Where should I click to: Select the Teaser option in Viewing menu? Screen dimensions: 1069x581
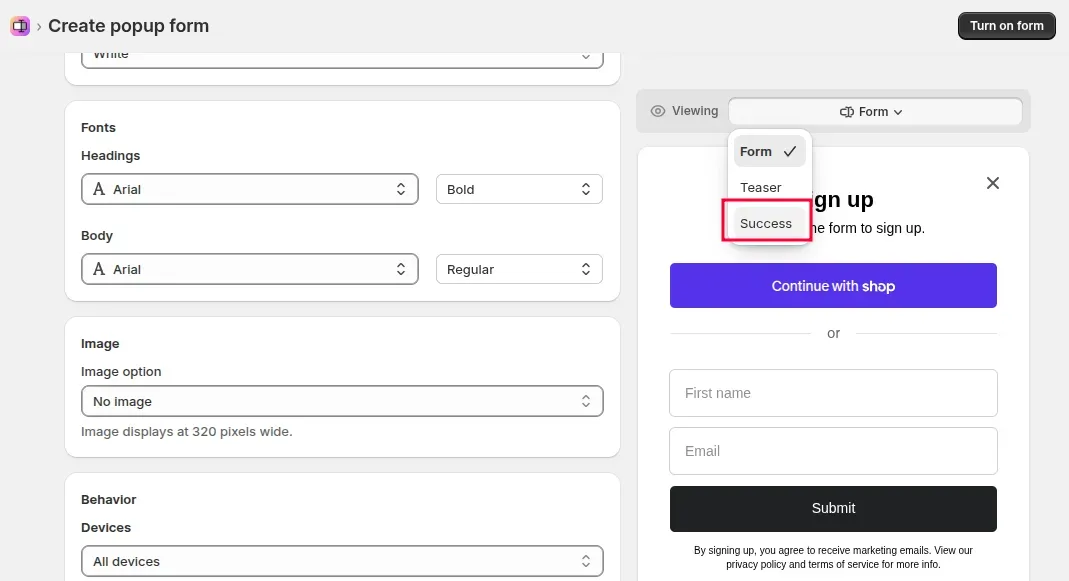[769, 188]
